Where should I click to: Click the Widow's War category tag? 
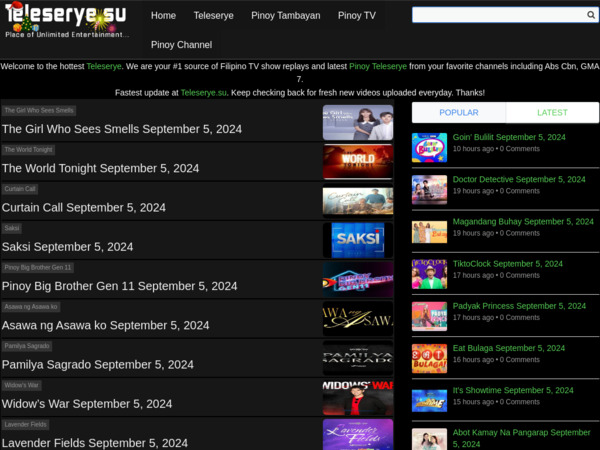pyautogui.click(x=21, y=385)
